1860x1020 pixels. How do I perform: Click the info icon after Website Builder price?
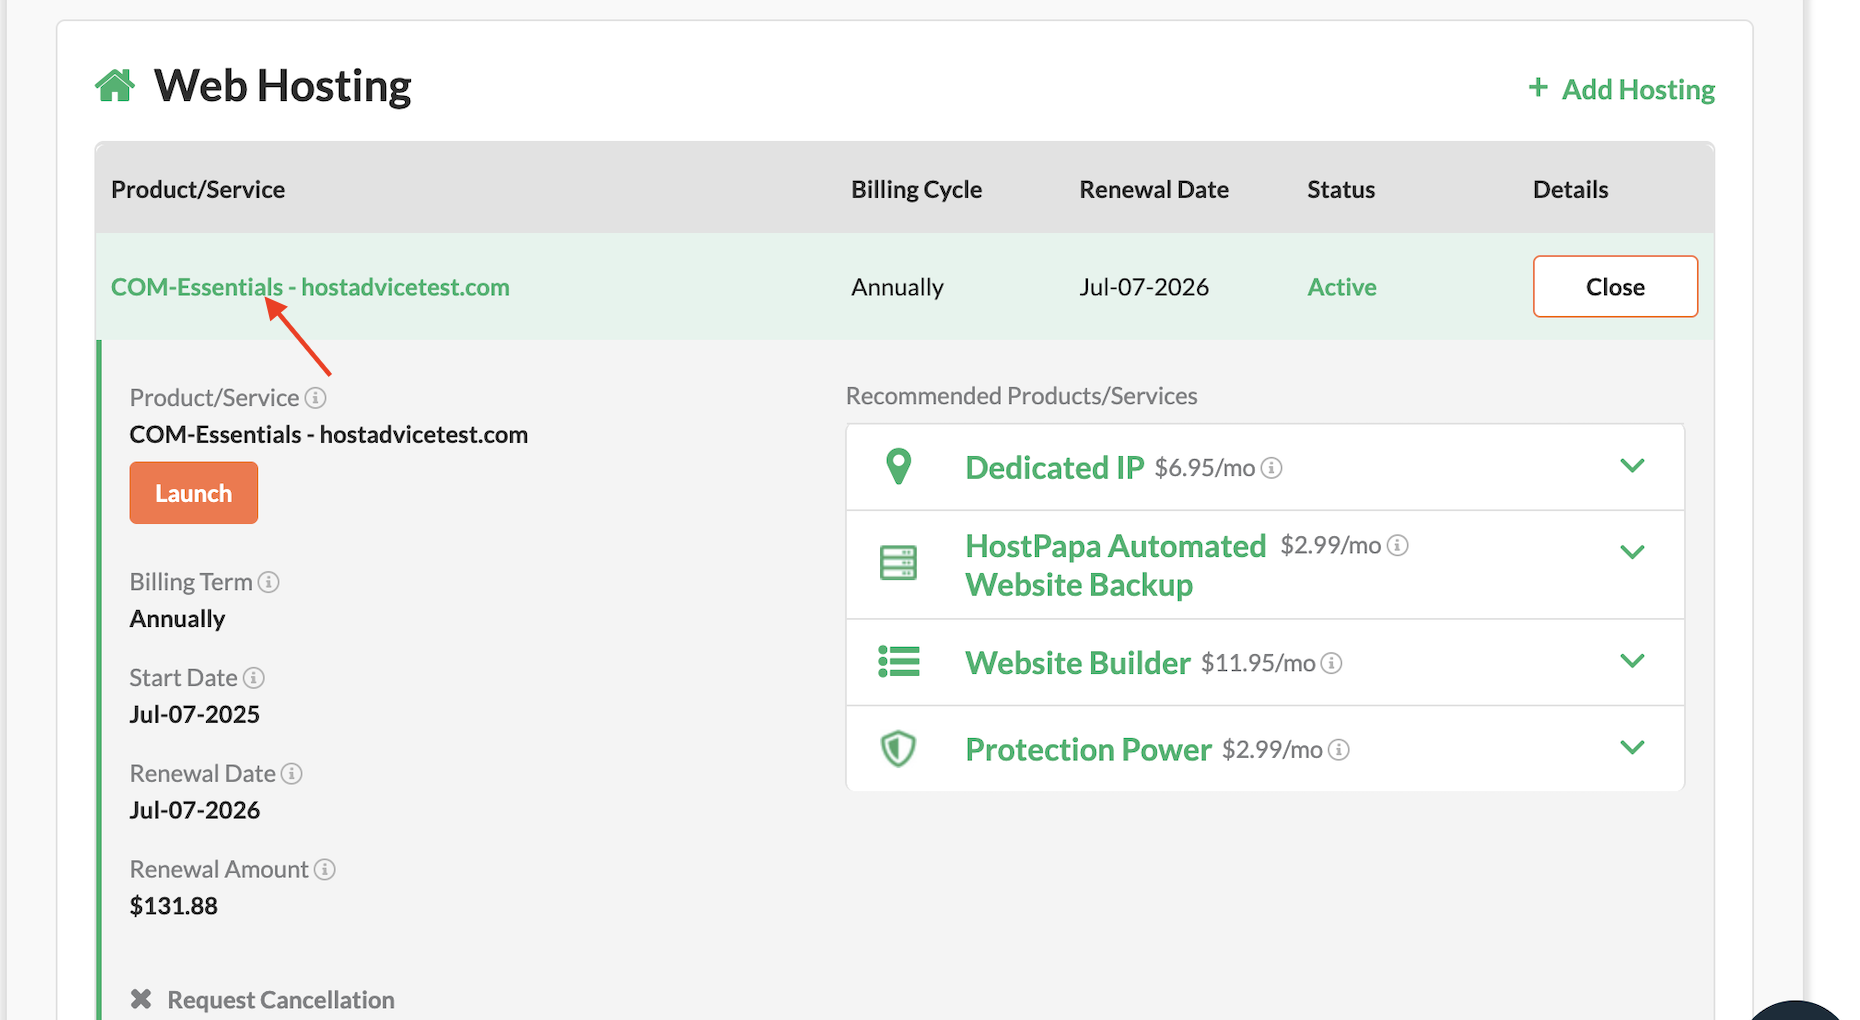(1332, 663)
